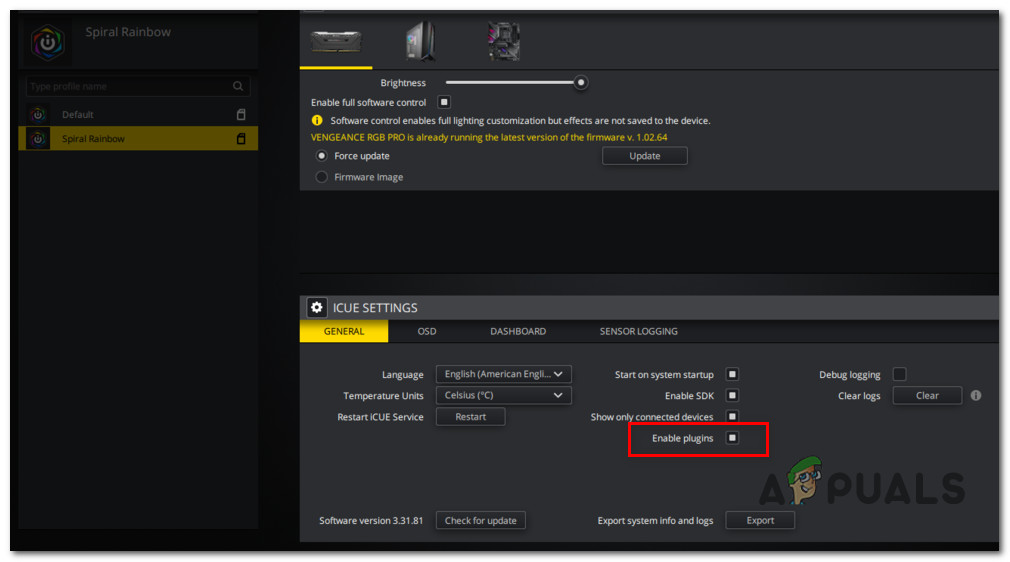The width and height of the screenshot is (1010, 562).
Task: Toggle the Enable SDK checkbox
Action: [x=732, y=396]
